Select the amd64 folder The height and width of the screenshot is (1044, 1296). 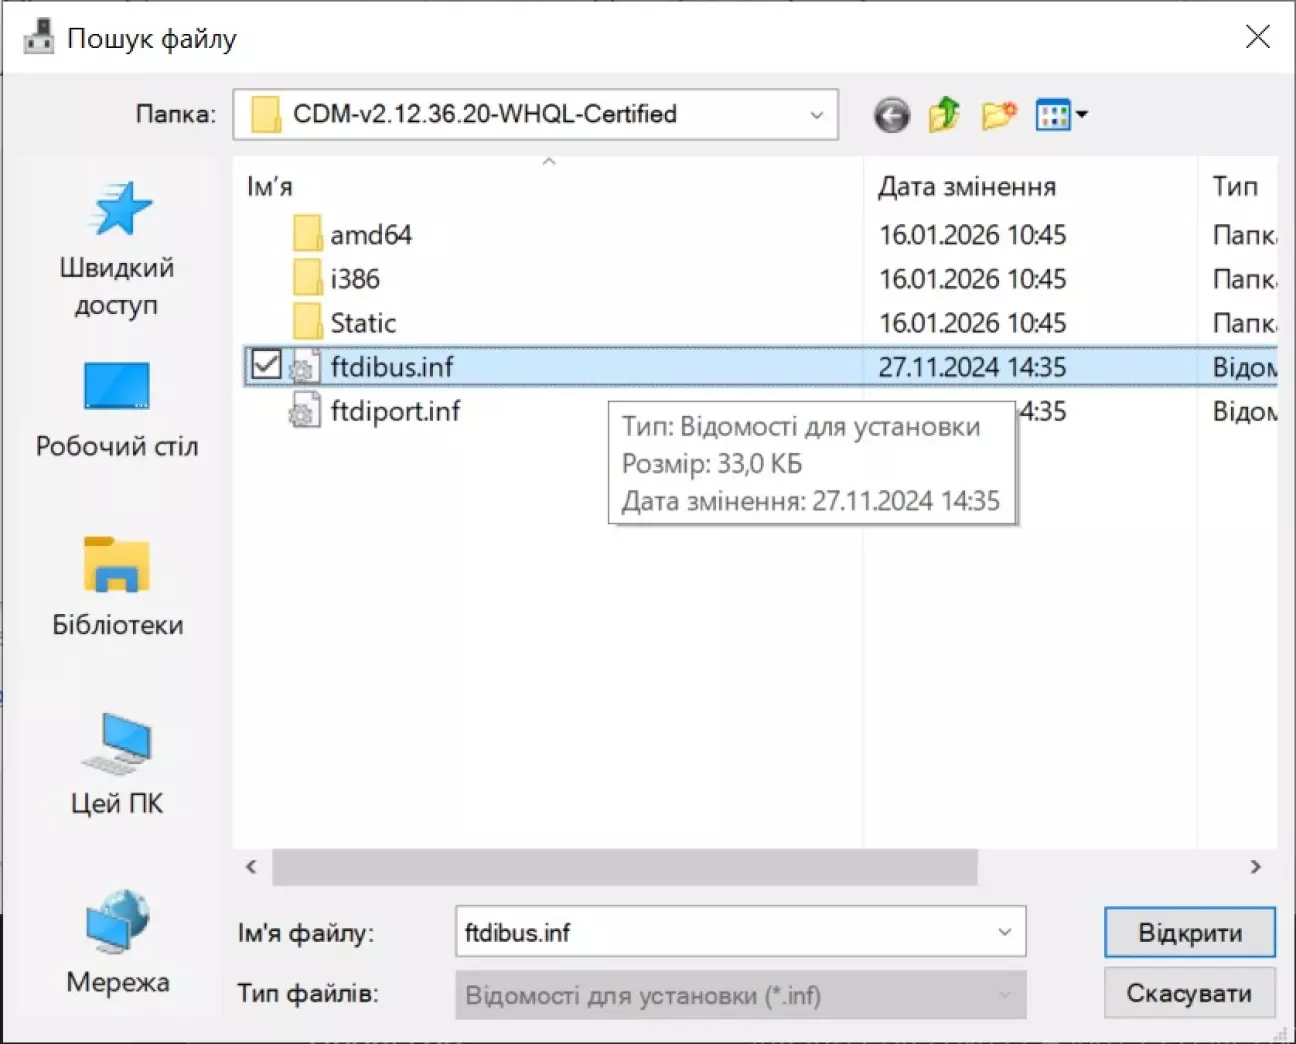[x=370, y=235]
